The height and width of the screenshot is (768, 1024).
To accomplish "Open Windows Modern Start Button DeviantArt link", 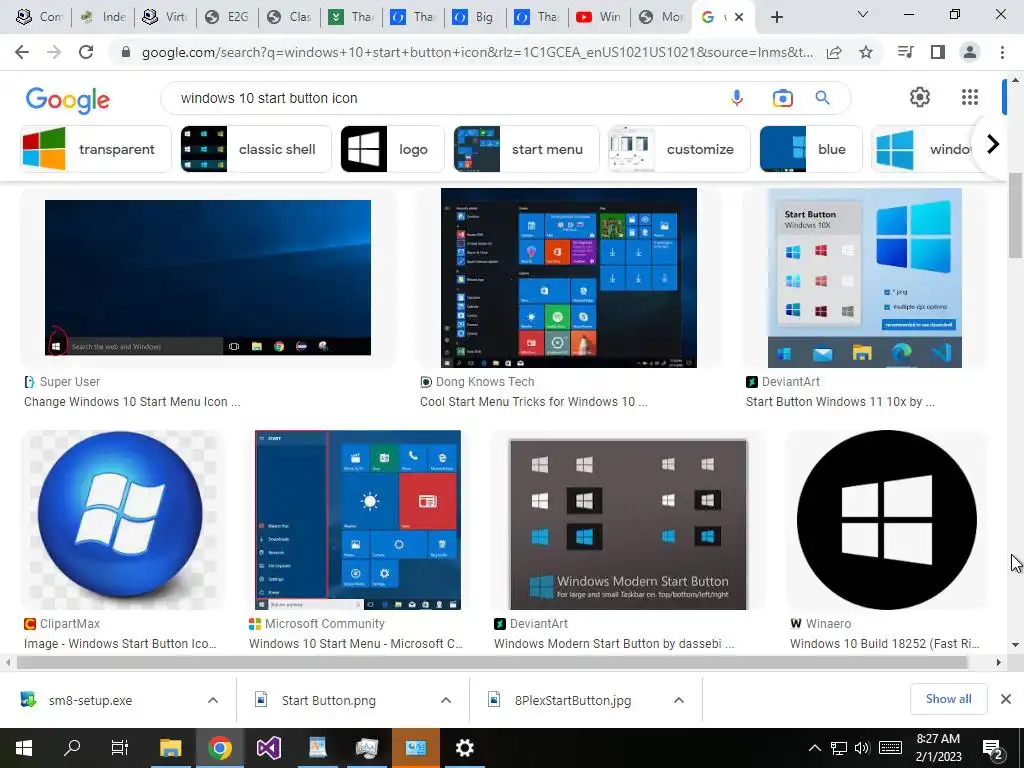I will pyautogui.click(x=614, y=644).
